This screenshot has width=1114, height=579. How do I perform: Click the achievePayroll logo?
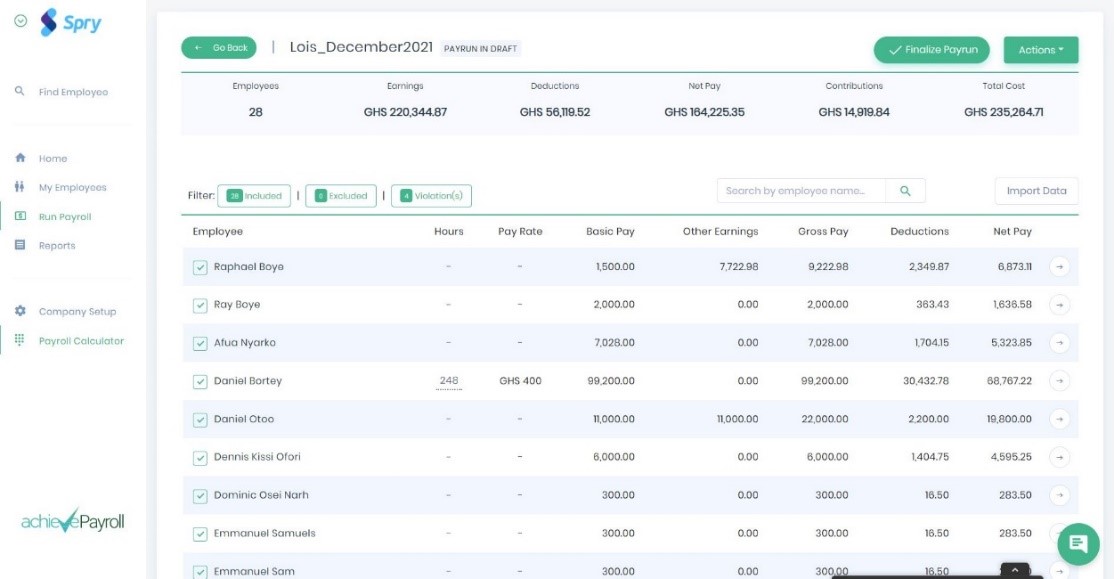[72, 521]
